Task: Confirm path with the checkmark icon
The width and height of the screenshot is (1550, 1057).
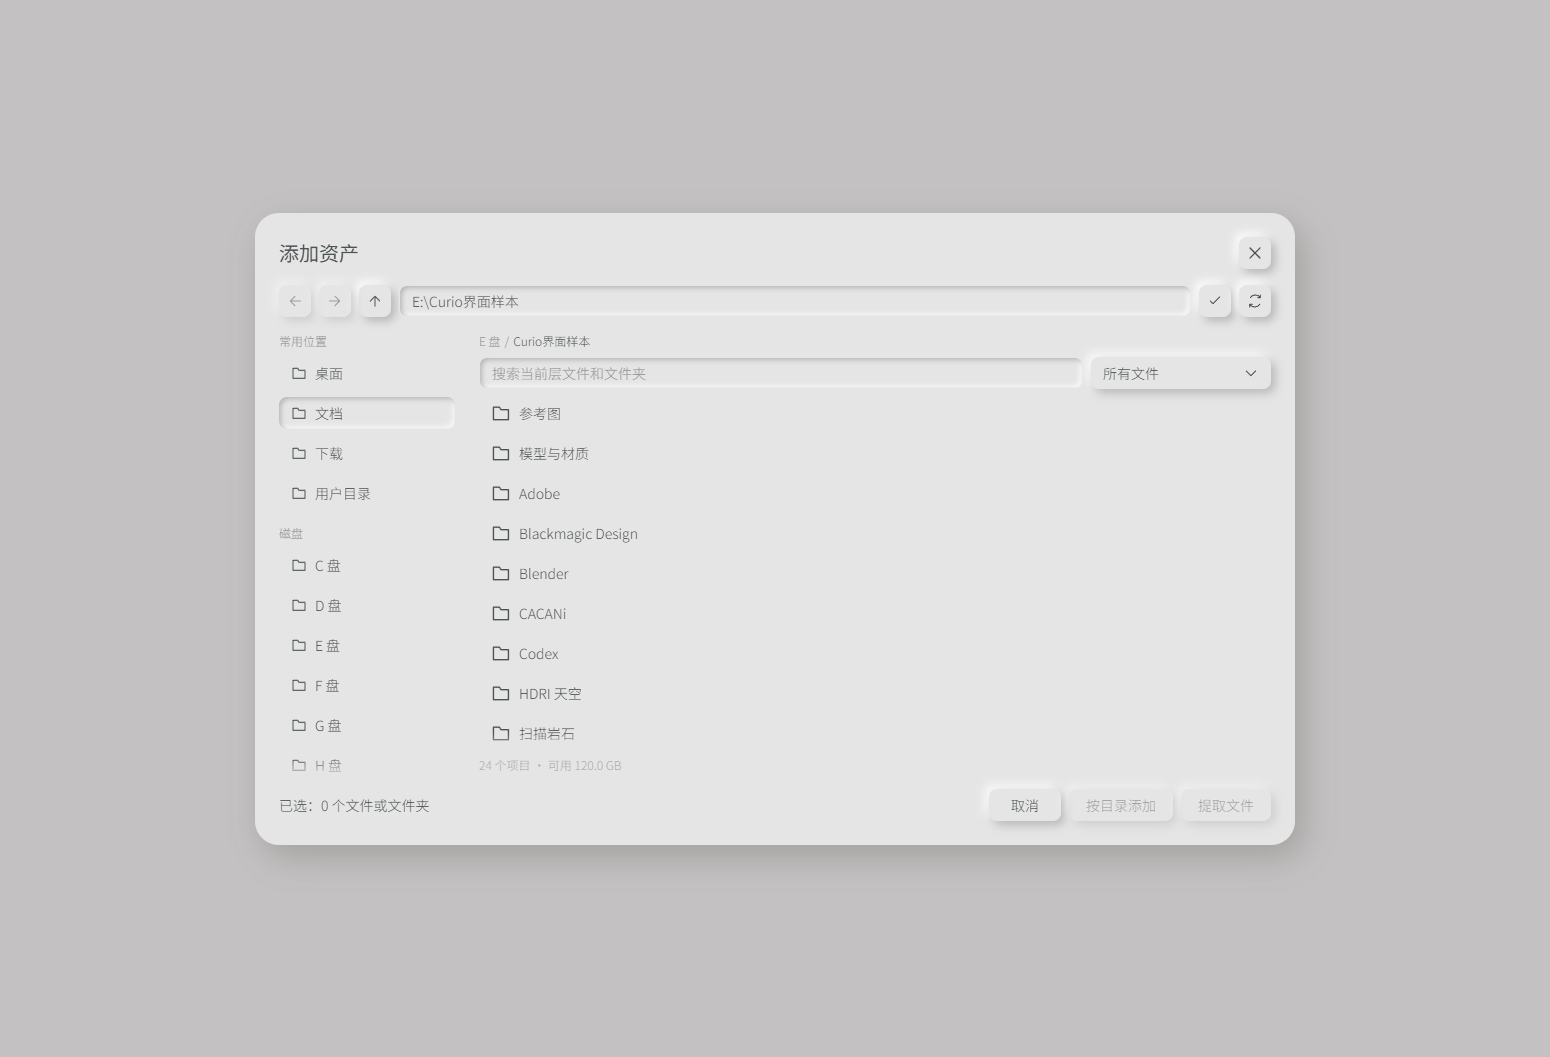Action: click(x=1215, y=301)
